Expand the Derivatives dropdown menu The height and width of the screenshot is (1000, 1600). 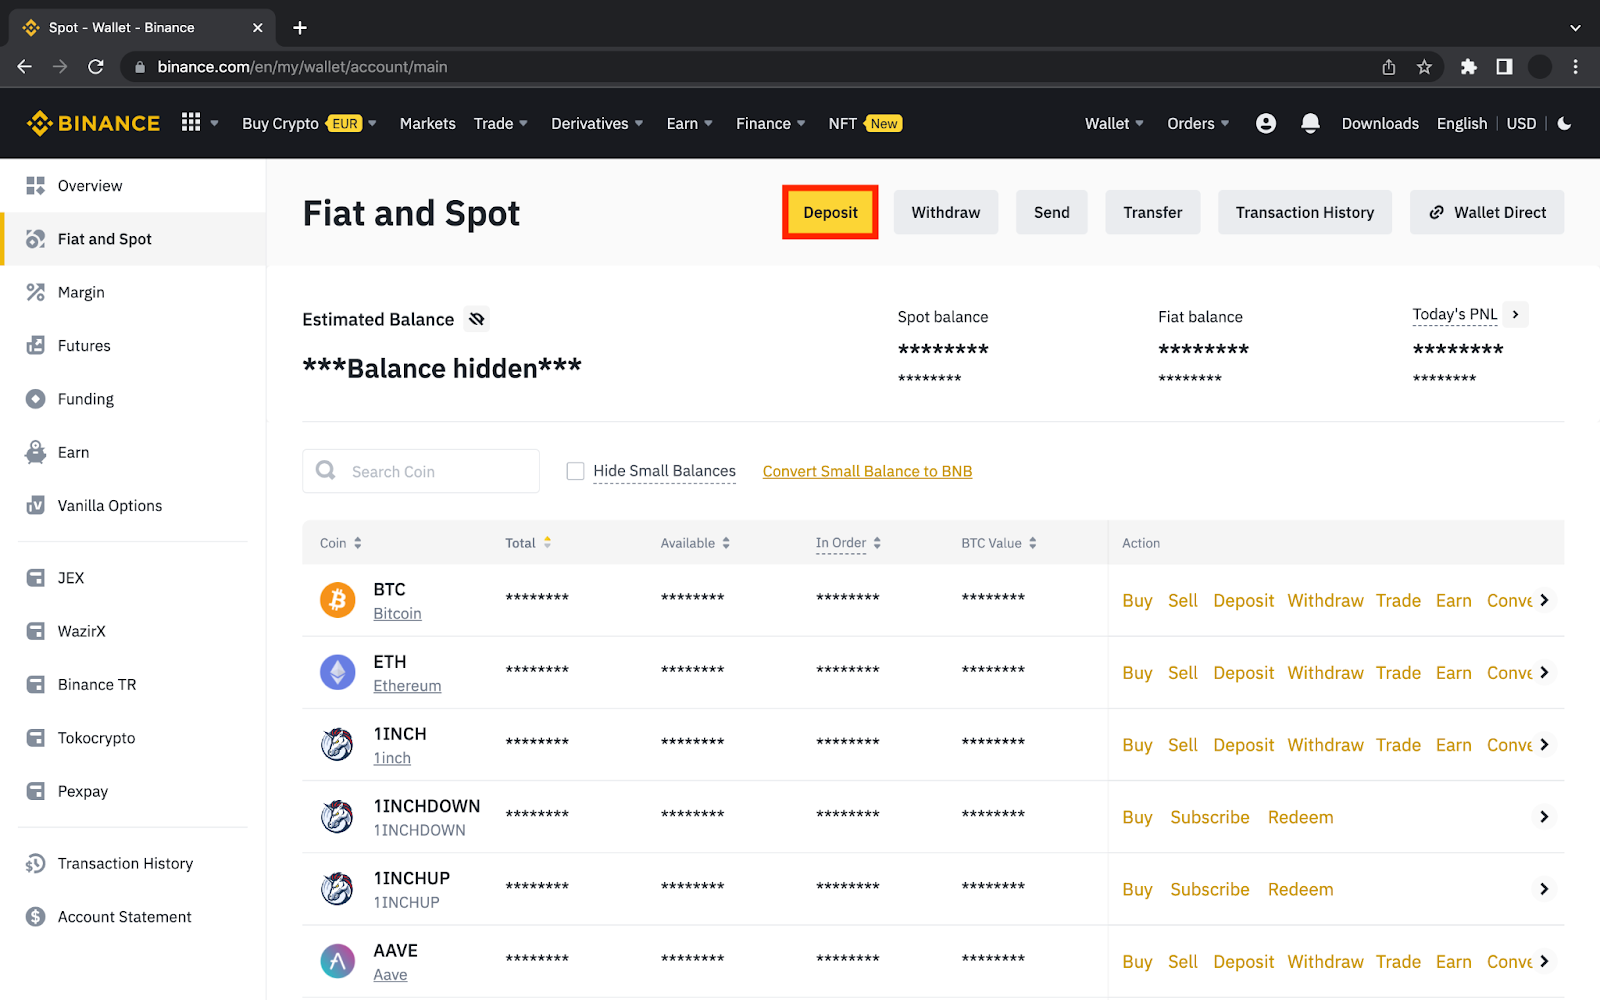pyautogui.click(x=597, y=123)
